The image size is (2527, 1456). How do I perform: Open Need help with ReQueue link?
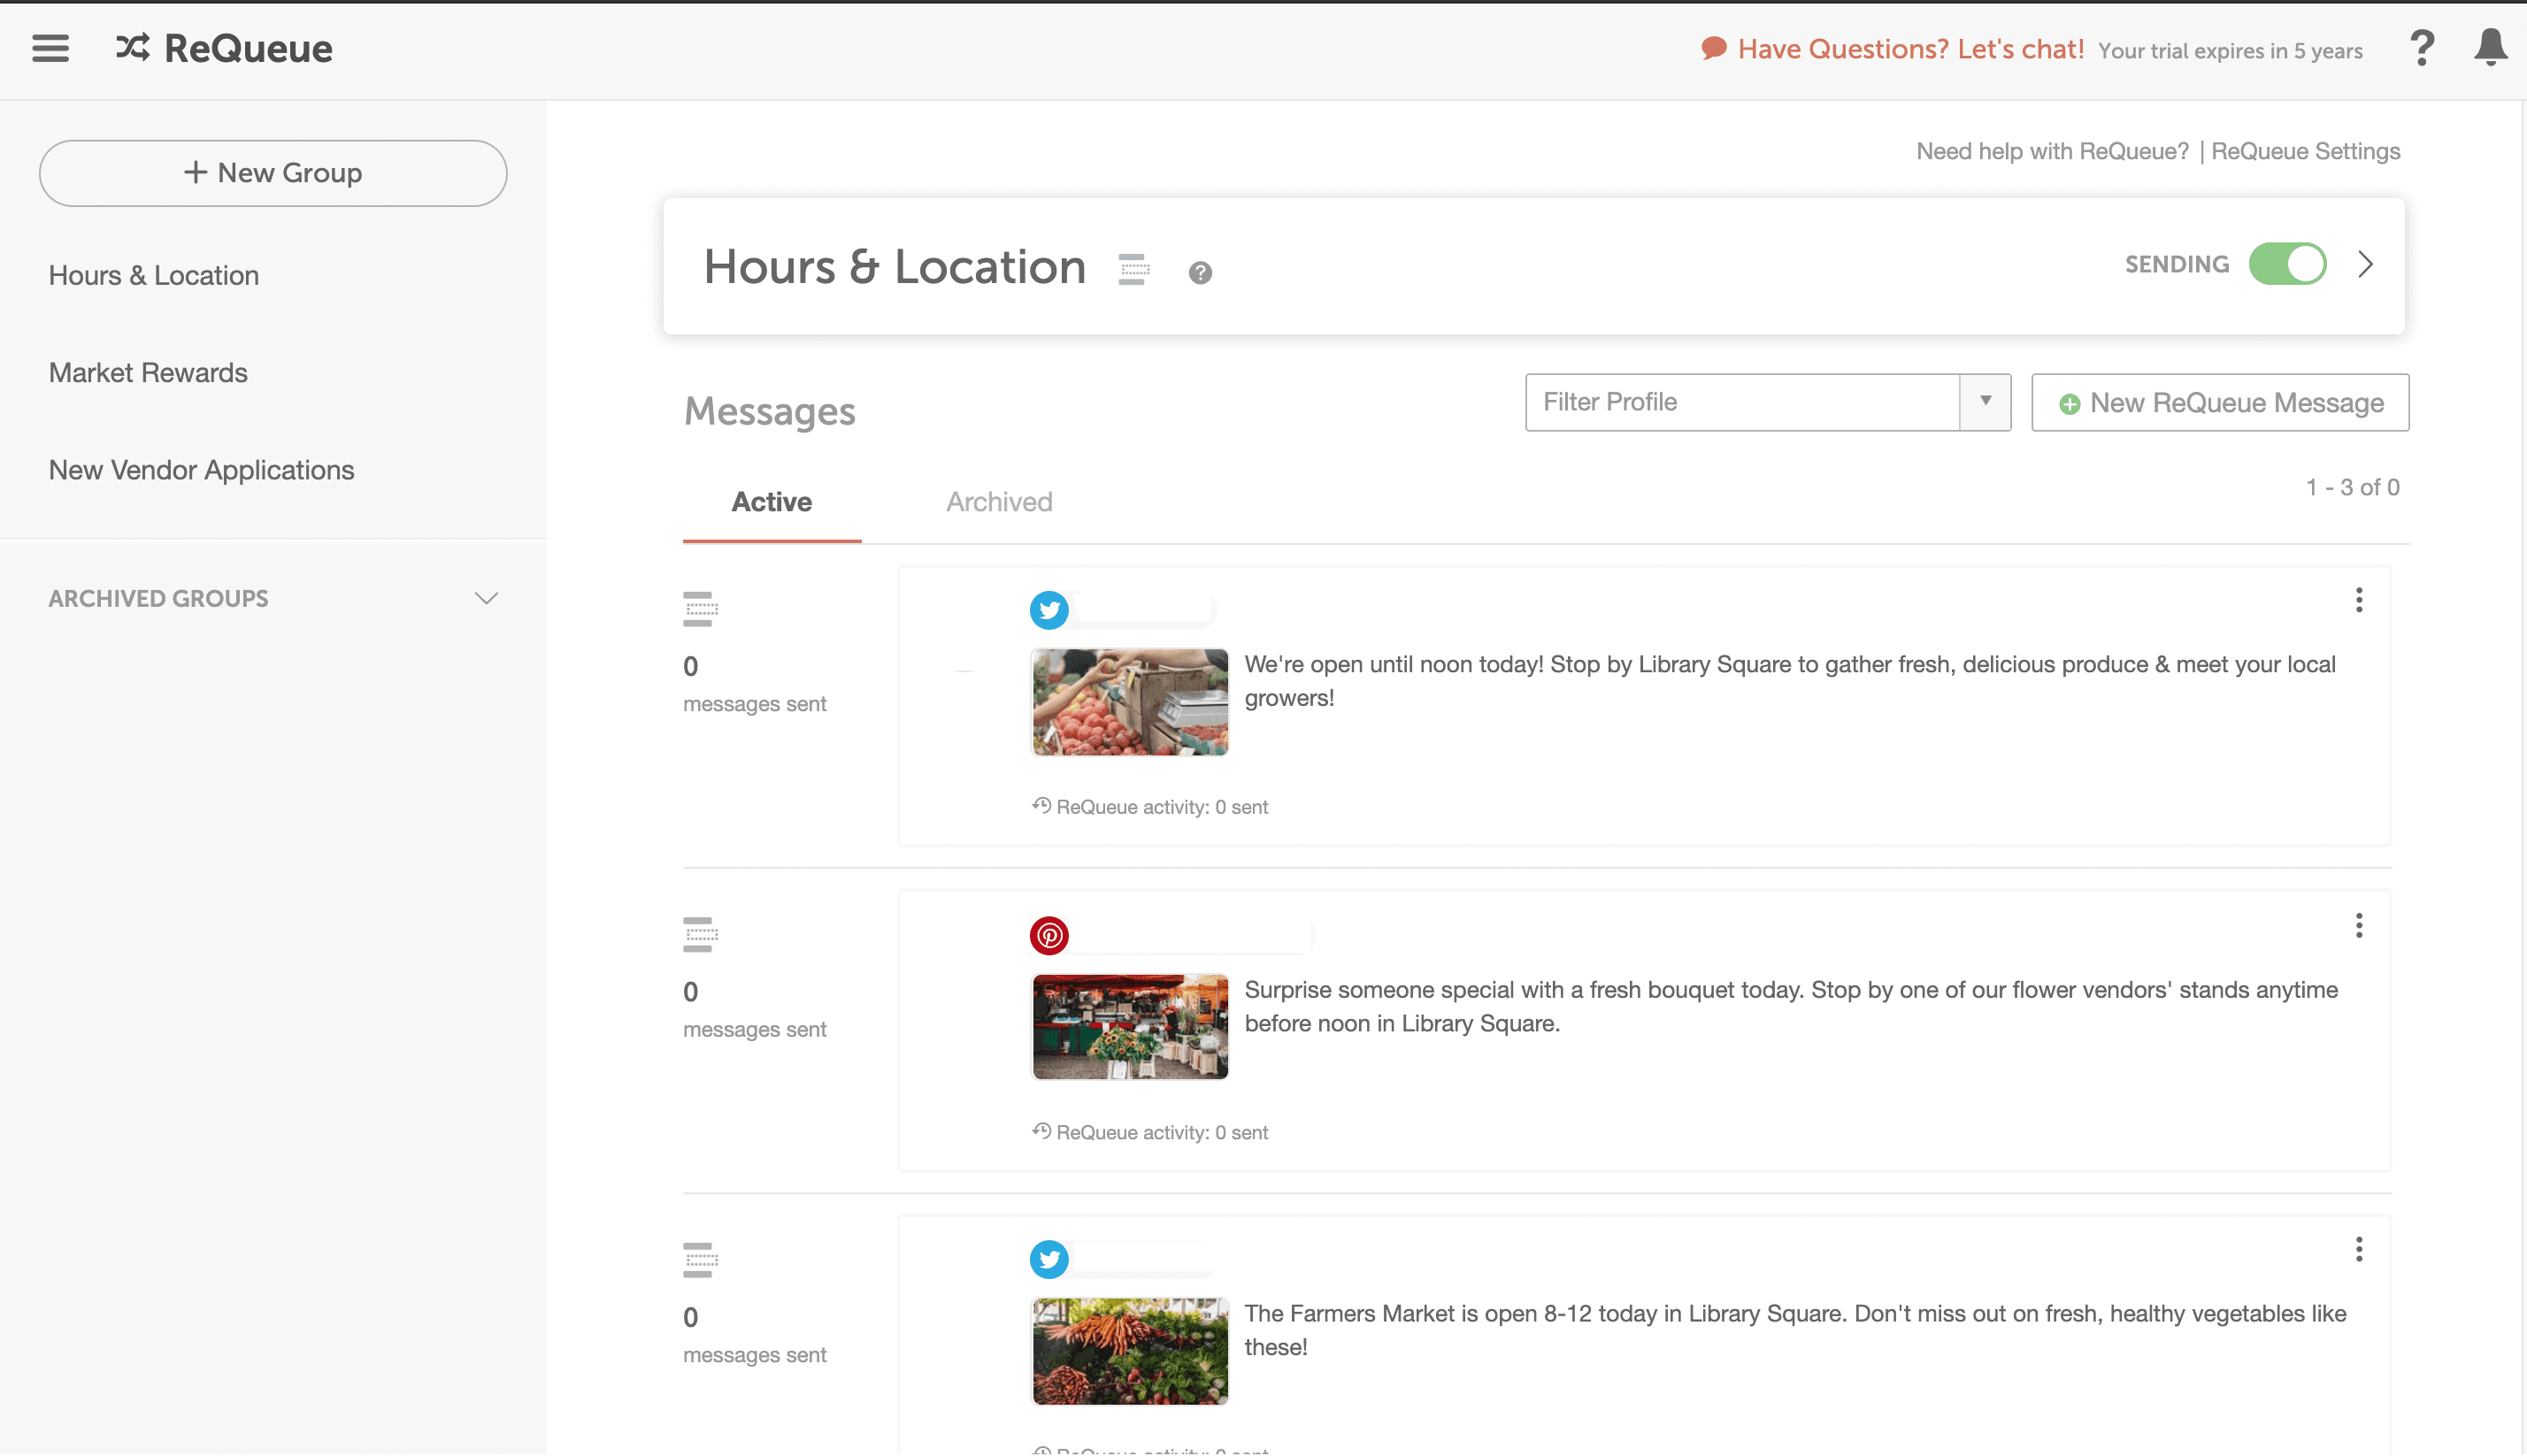click(2052, 151)
